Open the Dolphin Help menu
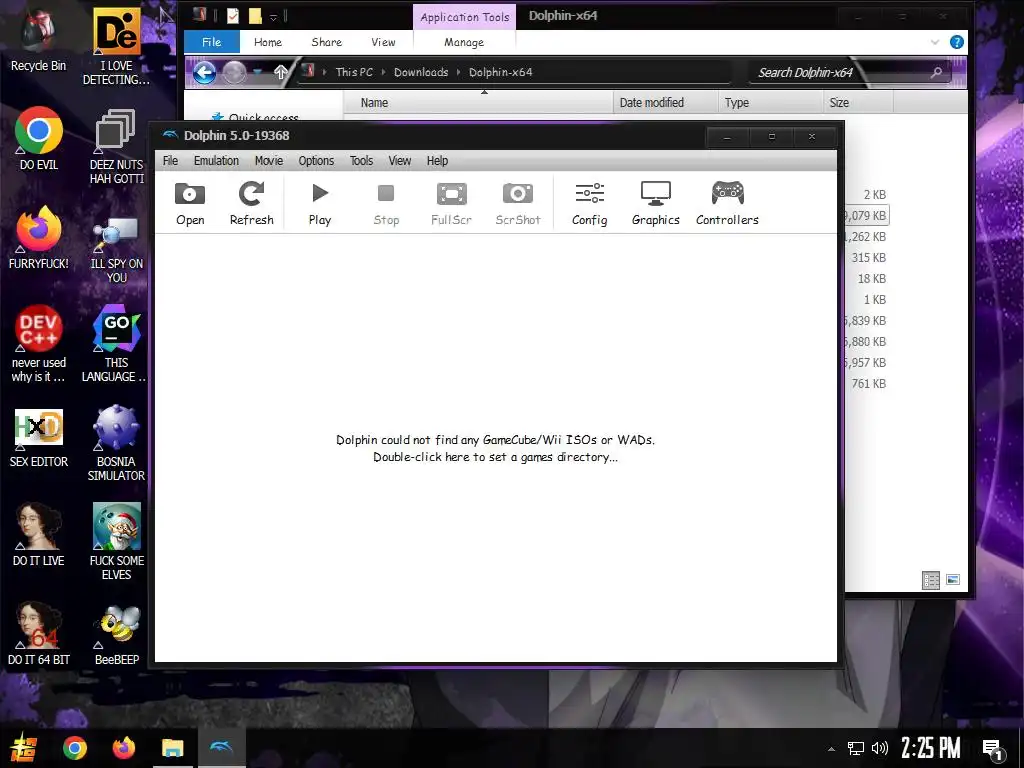Viewport: 1024px width, 768px height. [437, 161]
